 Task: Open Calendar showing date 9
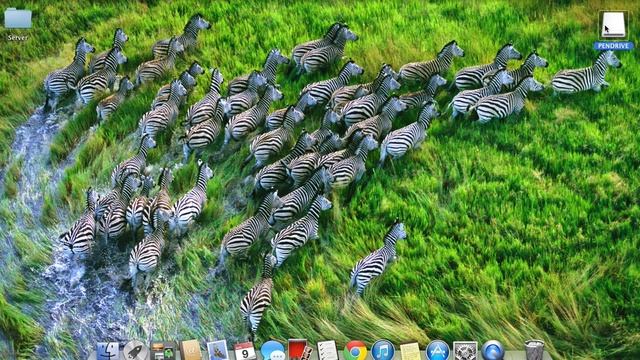pyautogui.click(x=245, y=351)
